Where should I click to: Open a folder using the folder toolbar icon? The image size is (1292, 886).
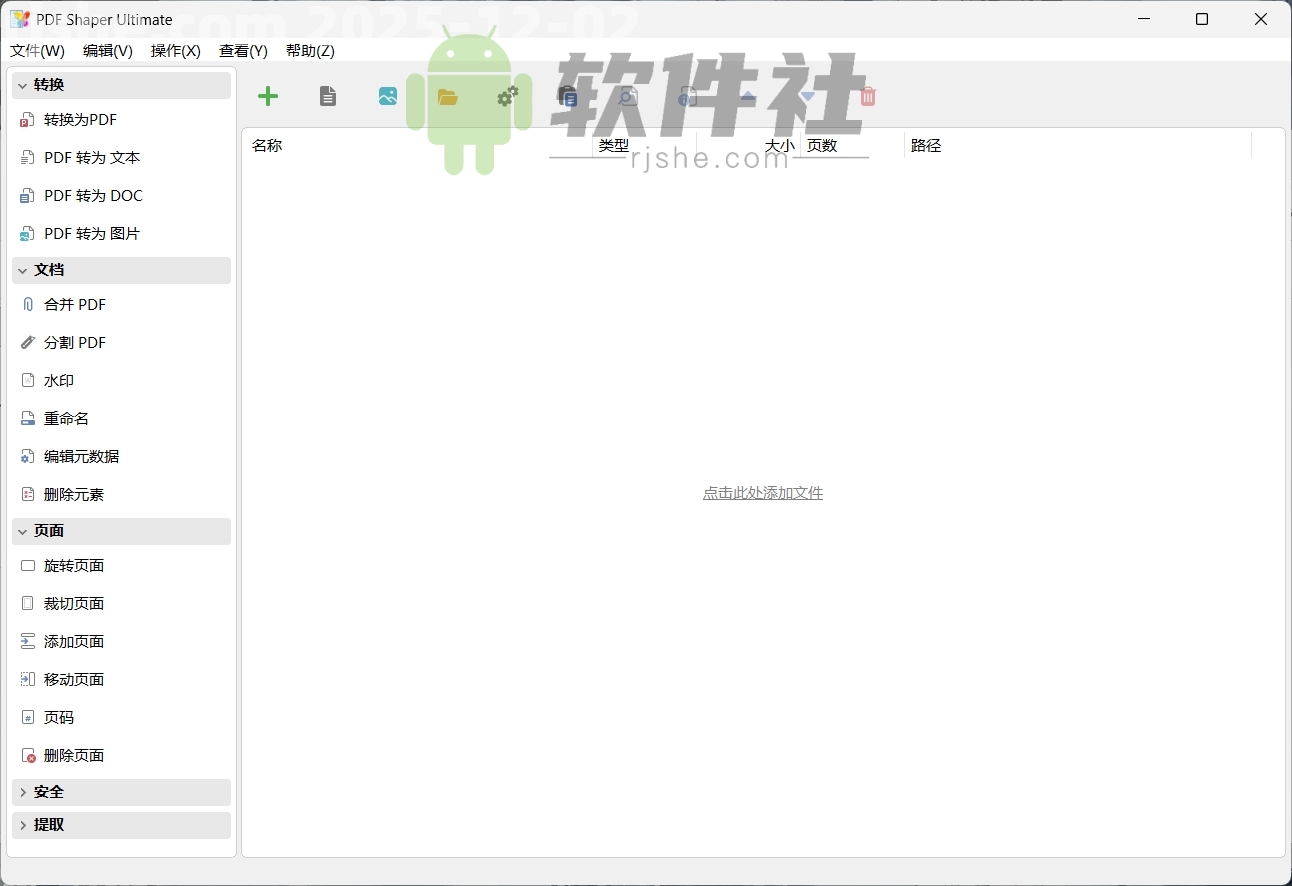tap(448, 96)
